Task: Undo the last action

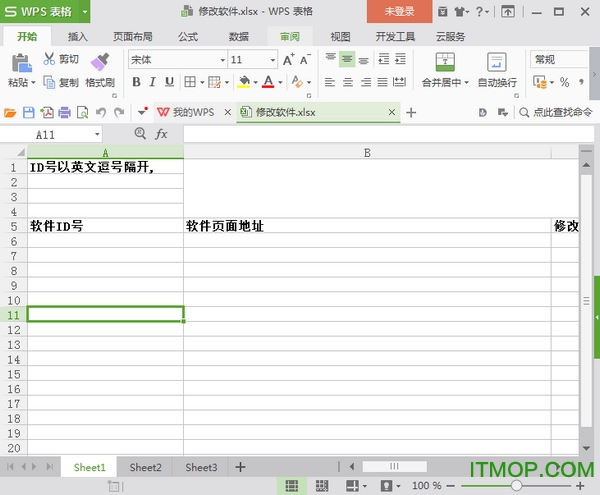Action: 101,112
